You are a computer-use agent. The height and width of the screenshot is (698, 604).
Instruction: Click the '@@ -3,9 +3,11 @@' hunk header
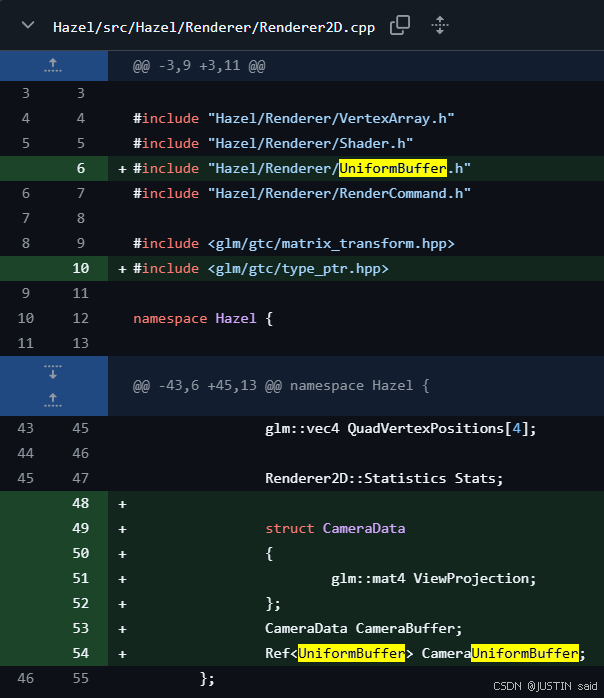[x=199, y=66]
